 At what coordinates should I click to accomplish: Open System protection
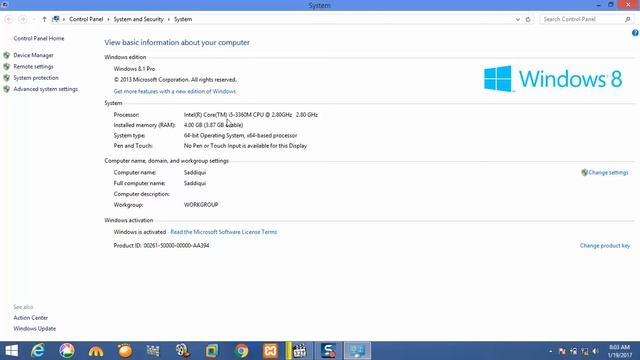(x=36, y=78)
